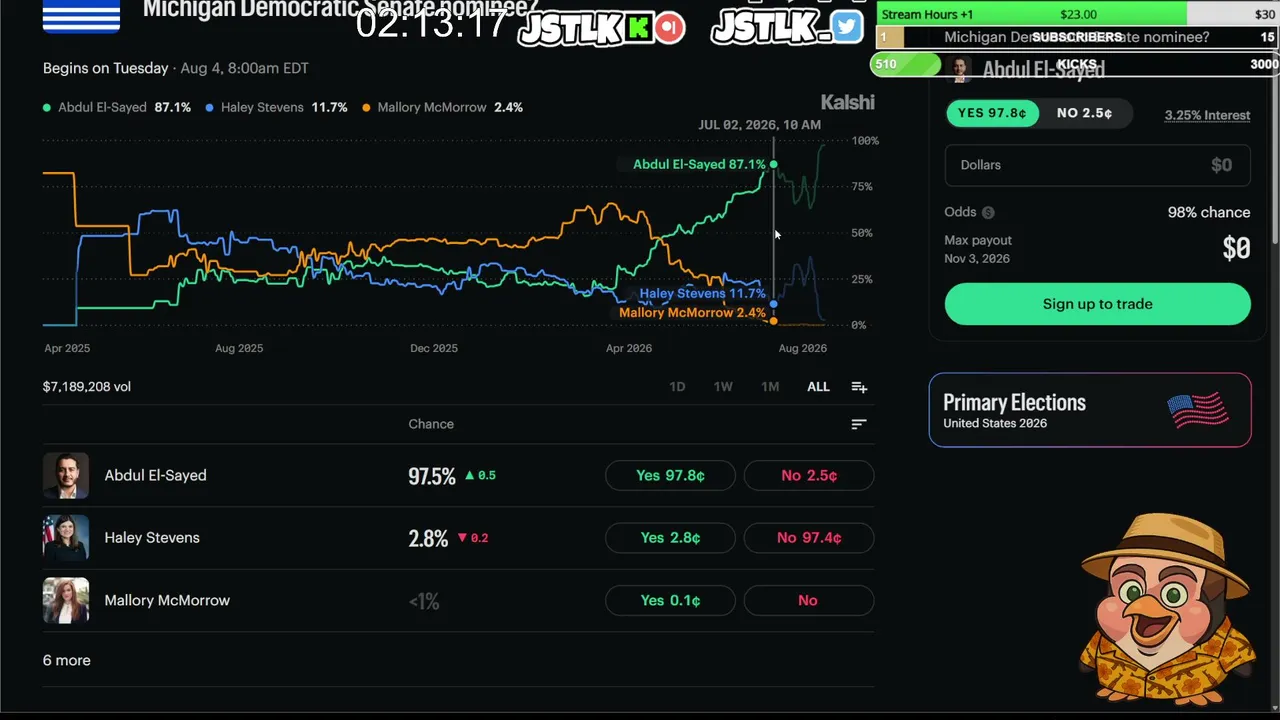Click the 97.5% chance value for Abdul El-Sayed
Screen dimensions: 1280x720
431,476
